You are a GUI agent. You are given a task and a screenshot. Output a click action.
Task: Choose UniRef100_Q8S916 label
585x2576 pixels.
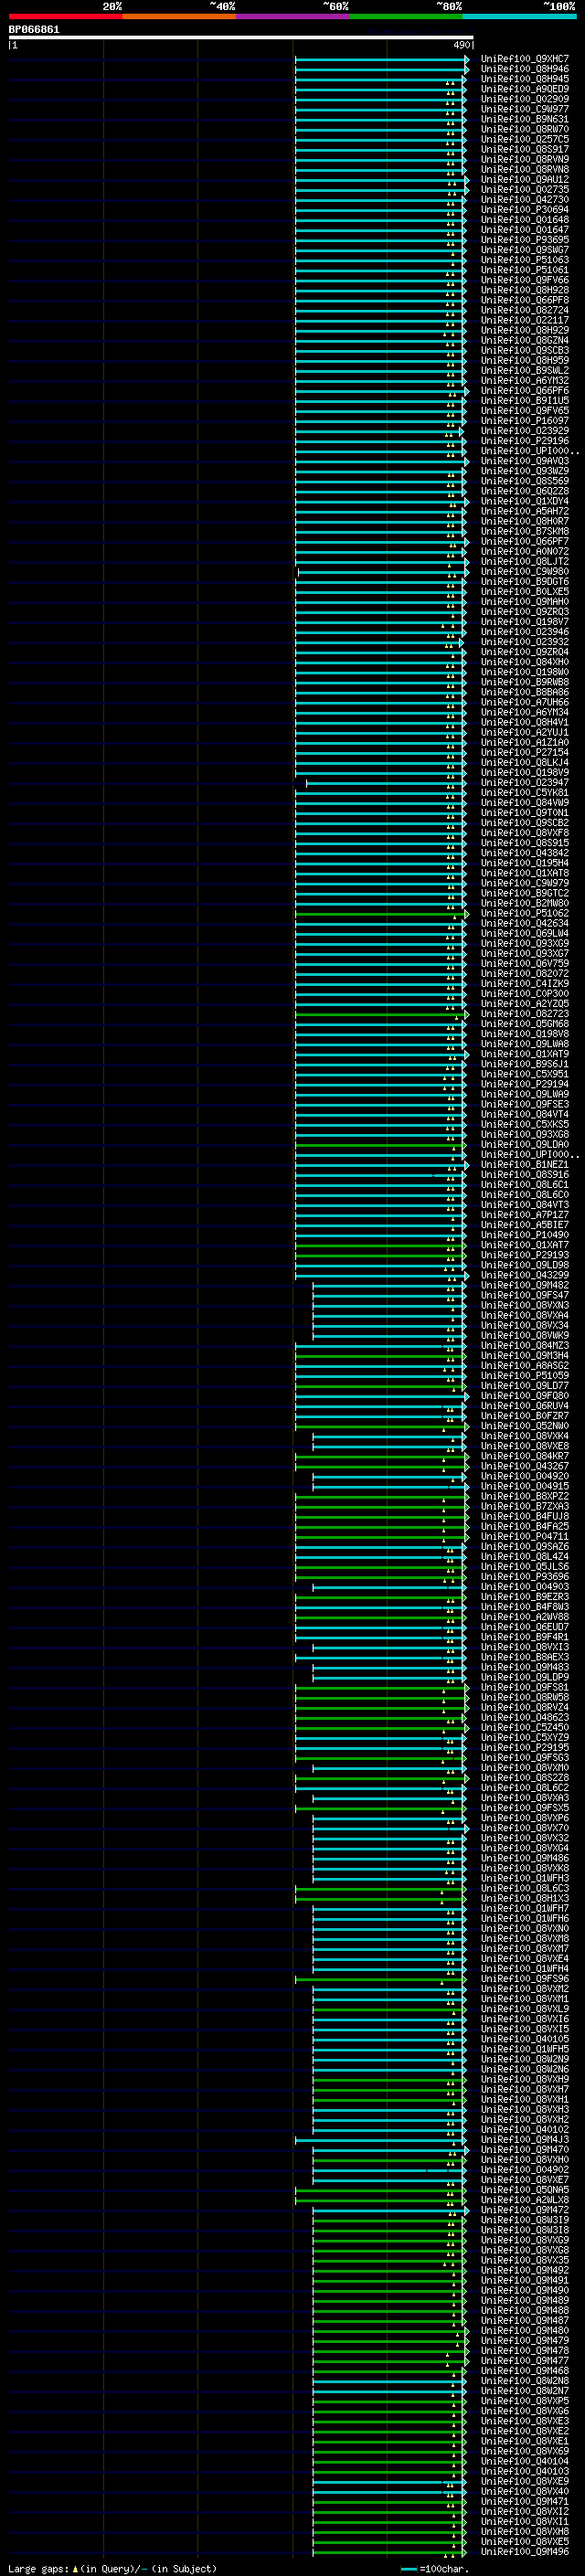tap(525, 1174)
